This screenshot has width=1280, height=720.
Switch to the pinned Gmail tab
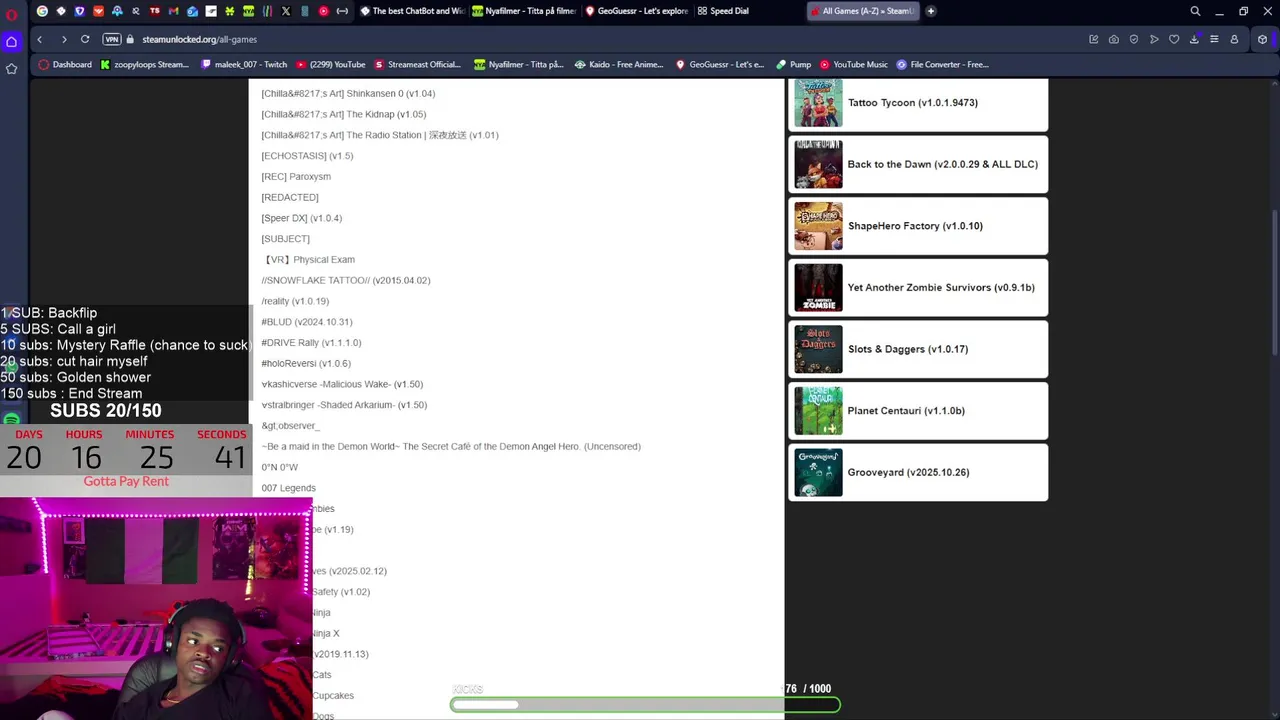pos(174,11)
